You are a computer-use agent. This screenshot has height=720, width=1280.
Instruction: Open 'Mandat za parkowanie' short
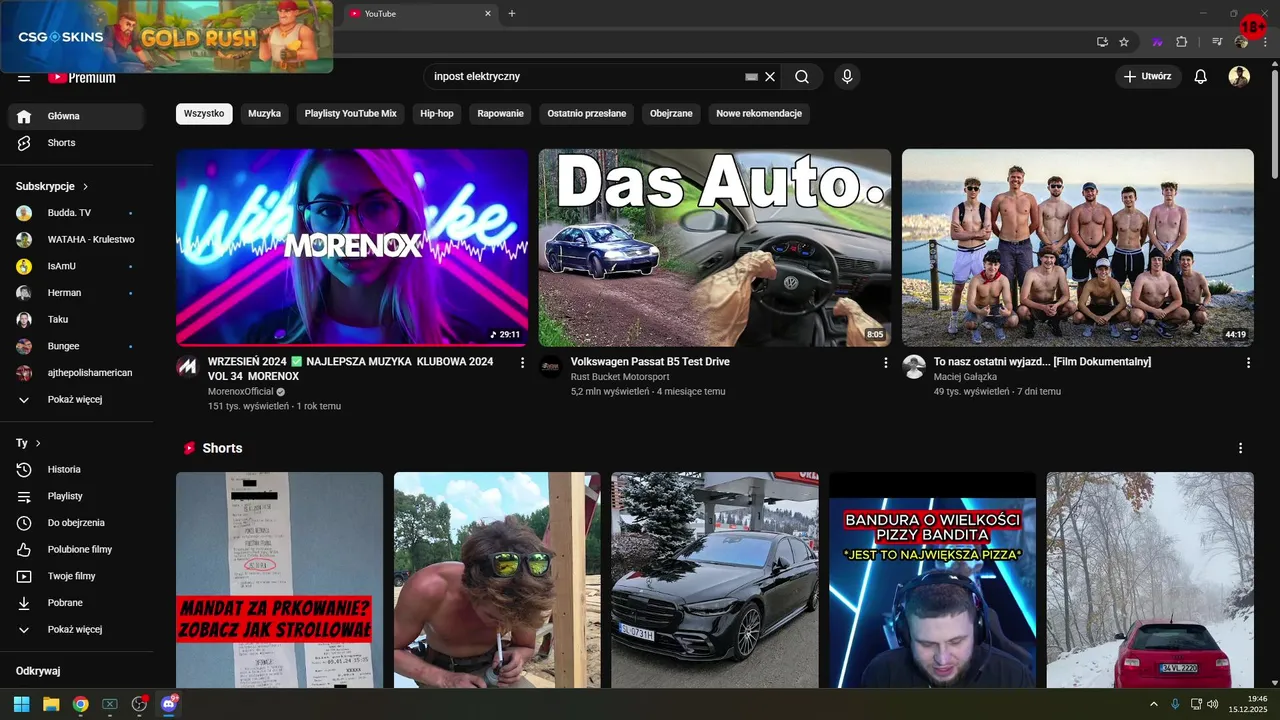[279, 580]
